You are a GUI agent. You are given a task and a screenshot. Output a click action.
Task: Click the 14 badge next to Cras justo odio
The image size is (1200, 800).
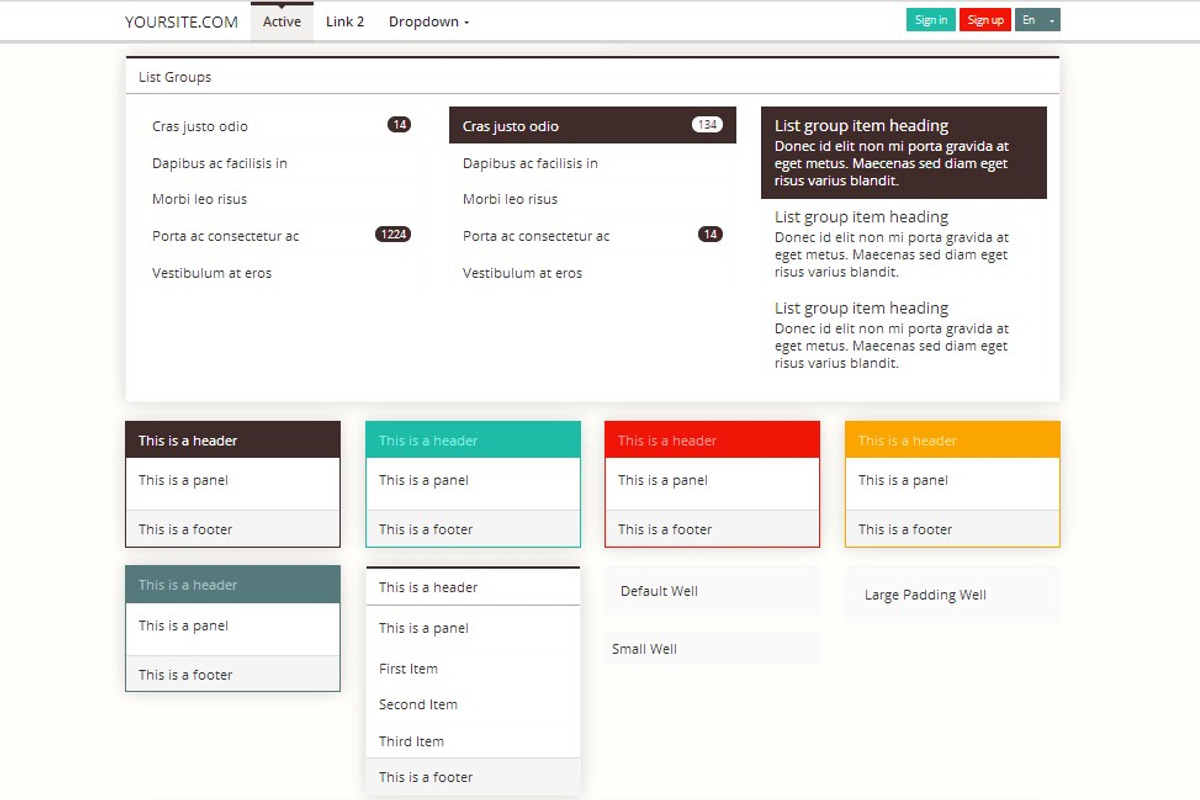click(398, 124)
